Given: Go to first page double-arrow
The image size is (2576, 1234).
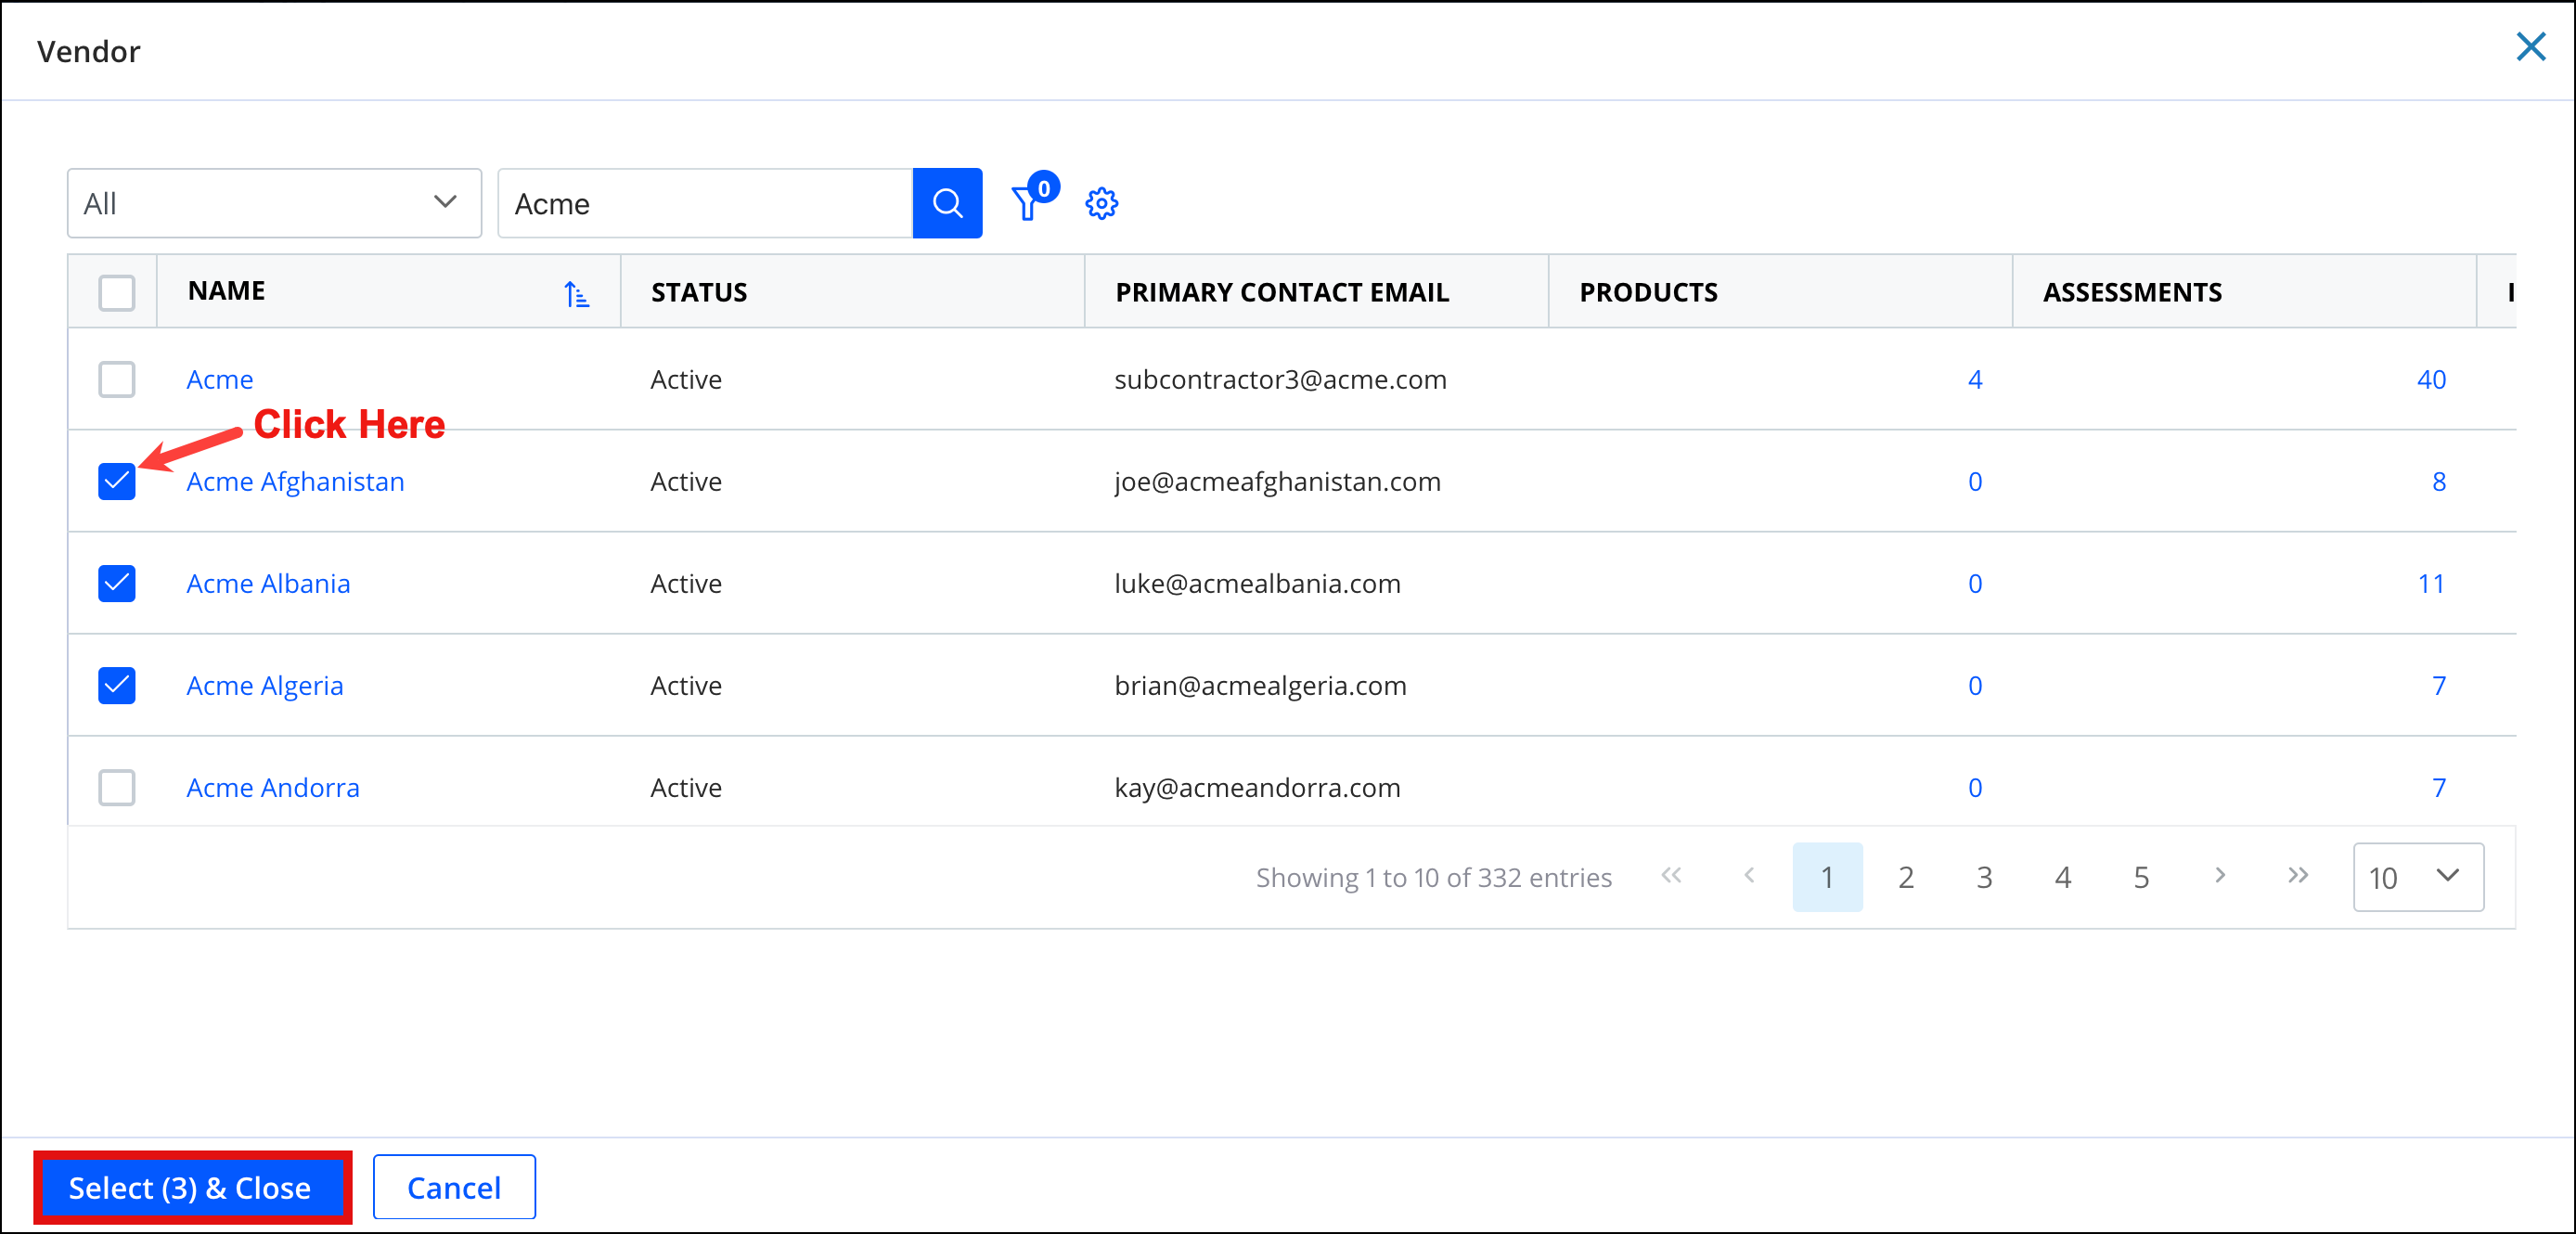Looking at the screenshot, I should tap(1671, 876).
